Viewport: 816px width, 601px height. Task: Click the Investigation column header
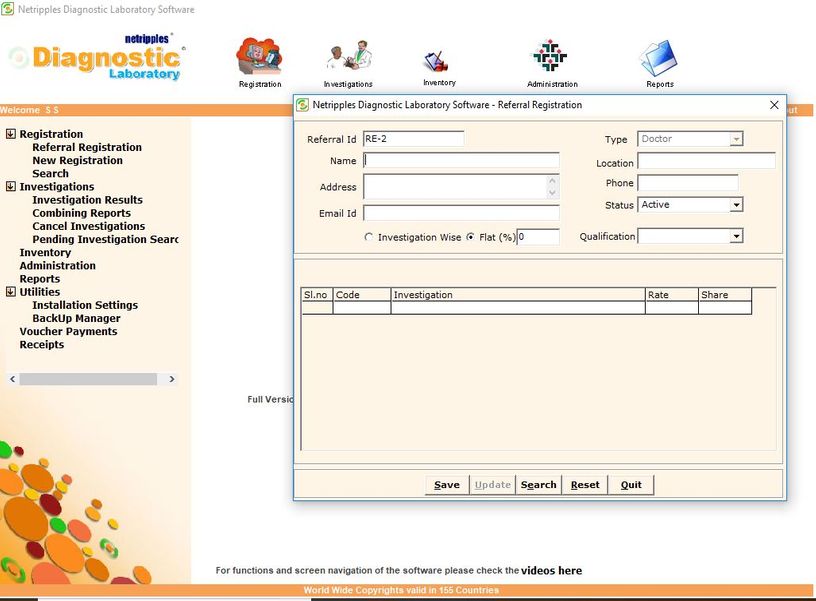click(x=518, y=295)
